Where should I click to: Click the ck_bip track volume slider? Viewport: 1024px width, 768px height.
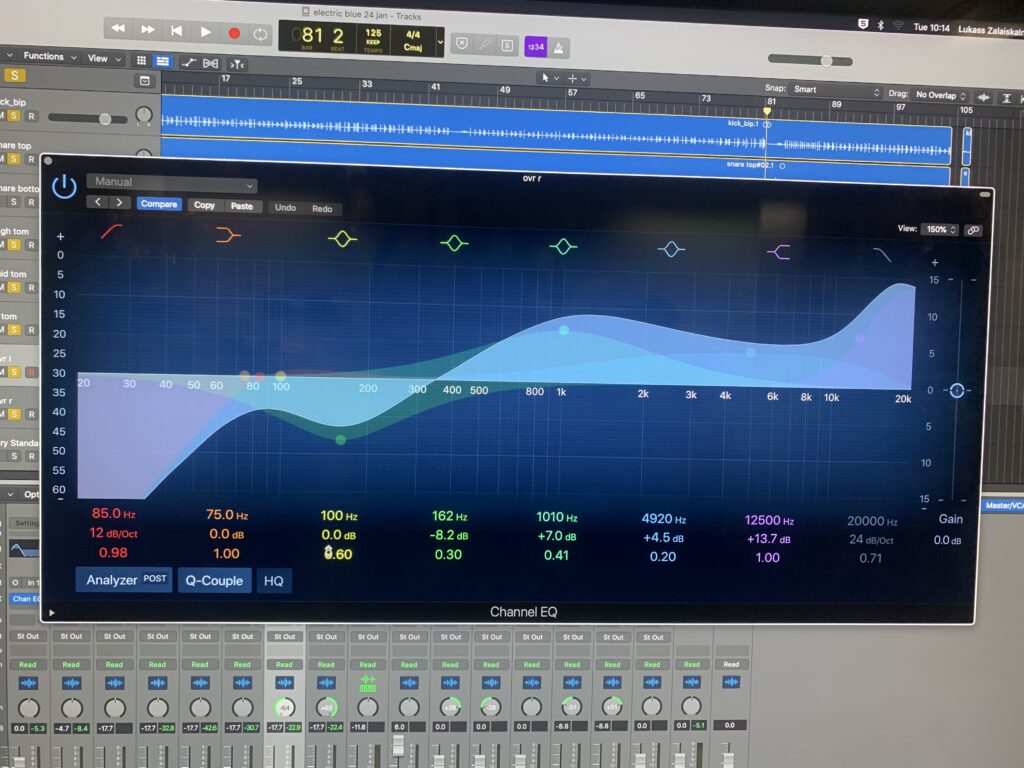pos(88,118)
